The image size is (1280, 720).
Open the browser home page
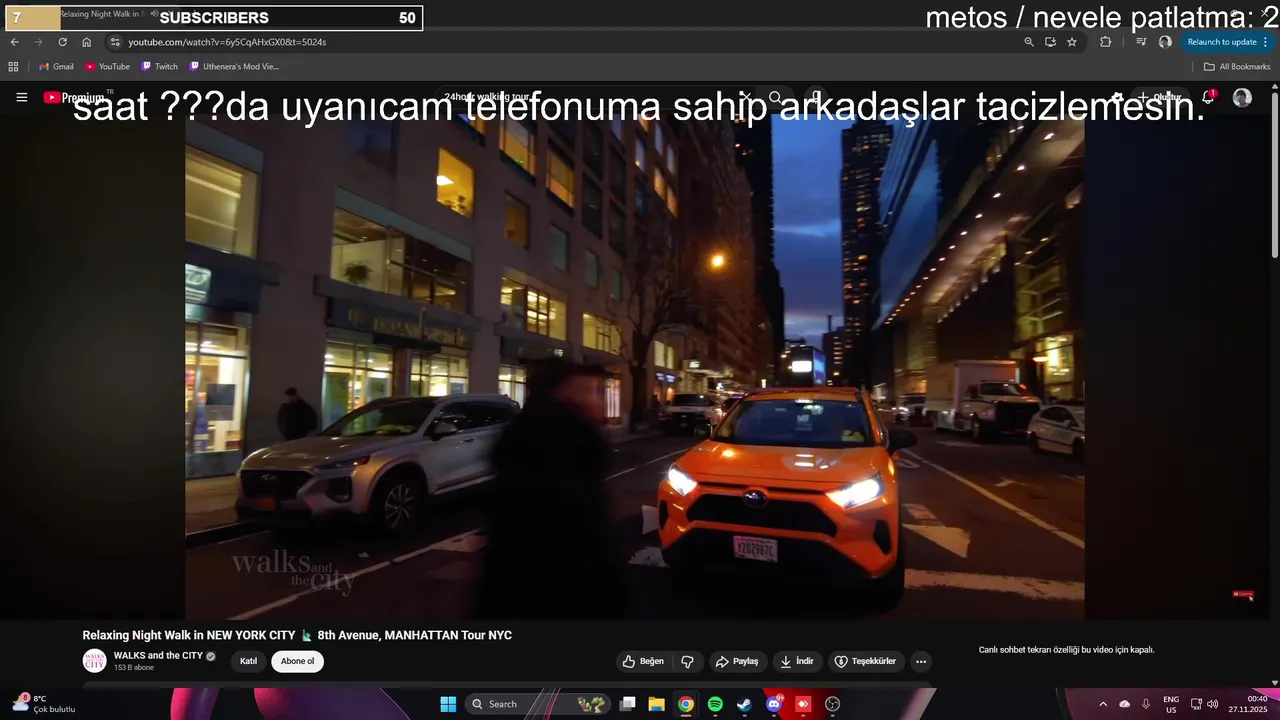coord(86,42)
